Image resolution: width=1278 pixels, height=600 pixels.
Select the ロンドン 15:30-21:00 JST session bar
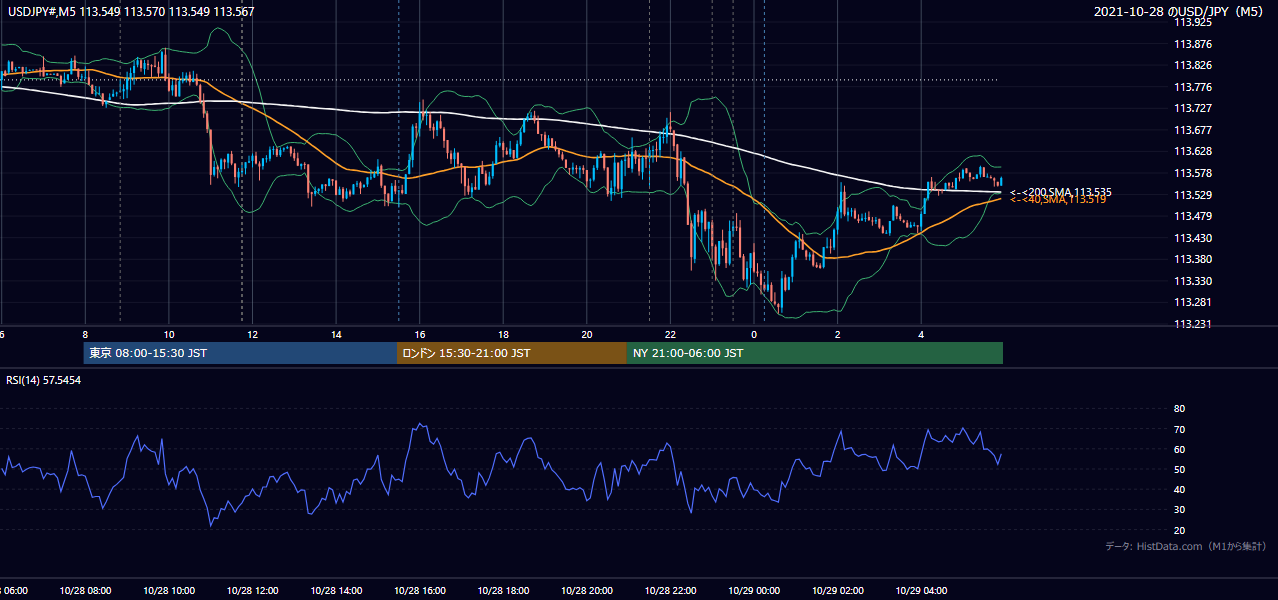click(512, 353)
